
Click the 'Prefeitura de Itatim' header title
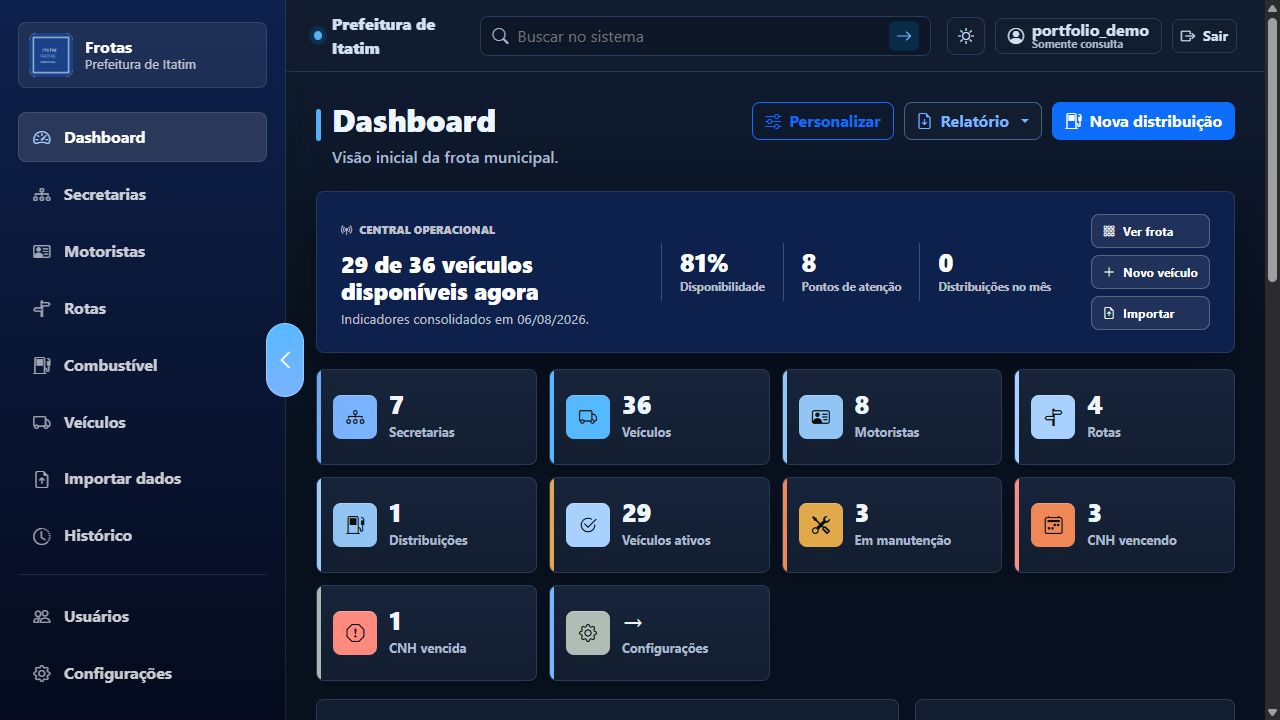pyautogui.click(x=383, y=36)
